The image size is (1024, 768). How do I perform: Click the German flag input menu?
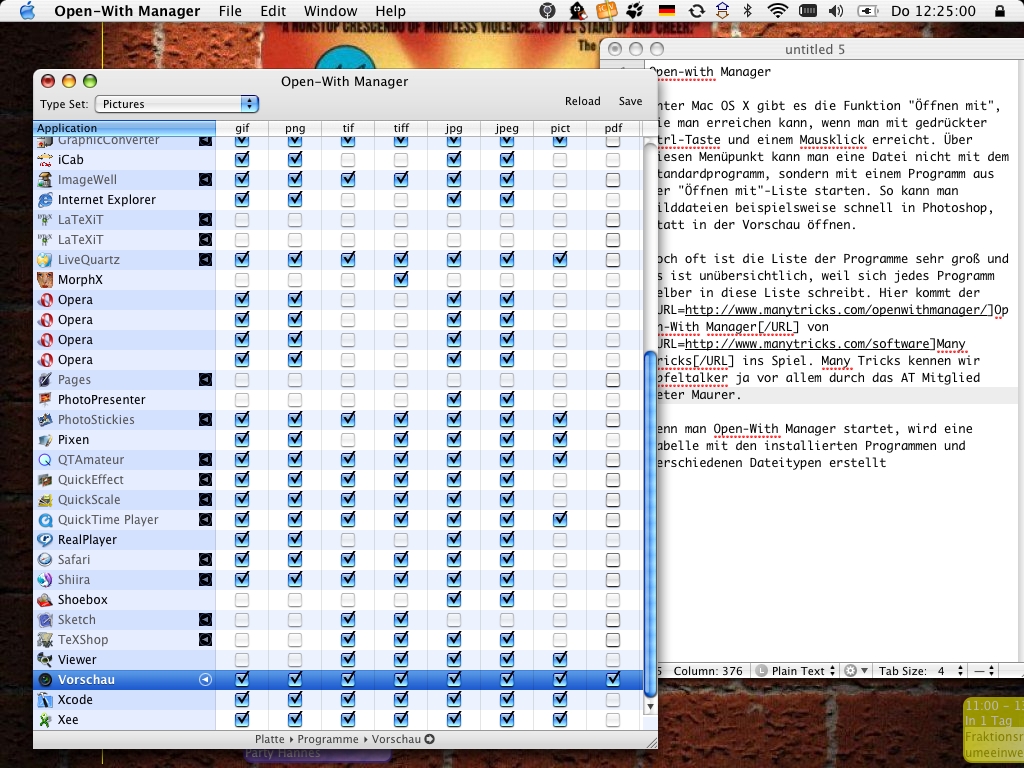click(x=667, y=10)
